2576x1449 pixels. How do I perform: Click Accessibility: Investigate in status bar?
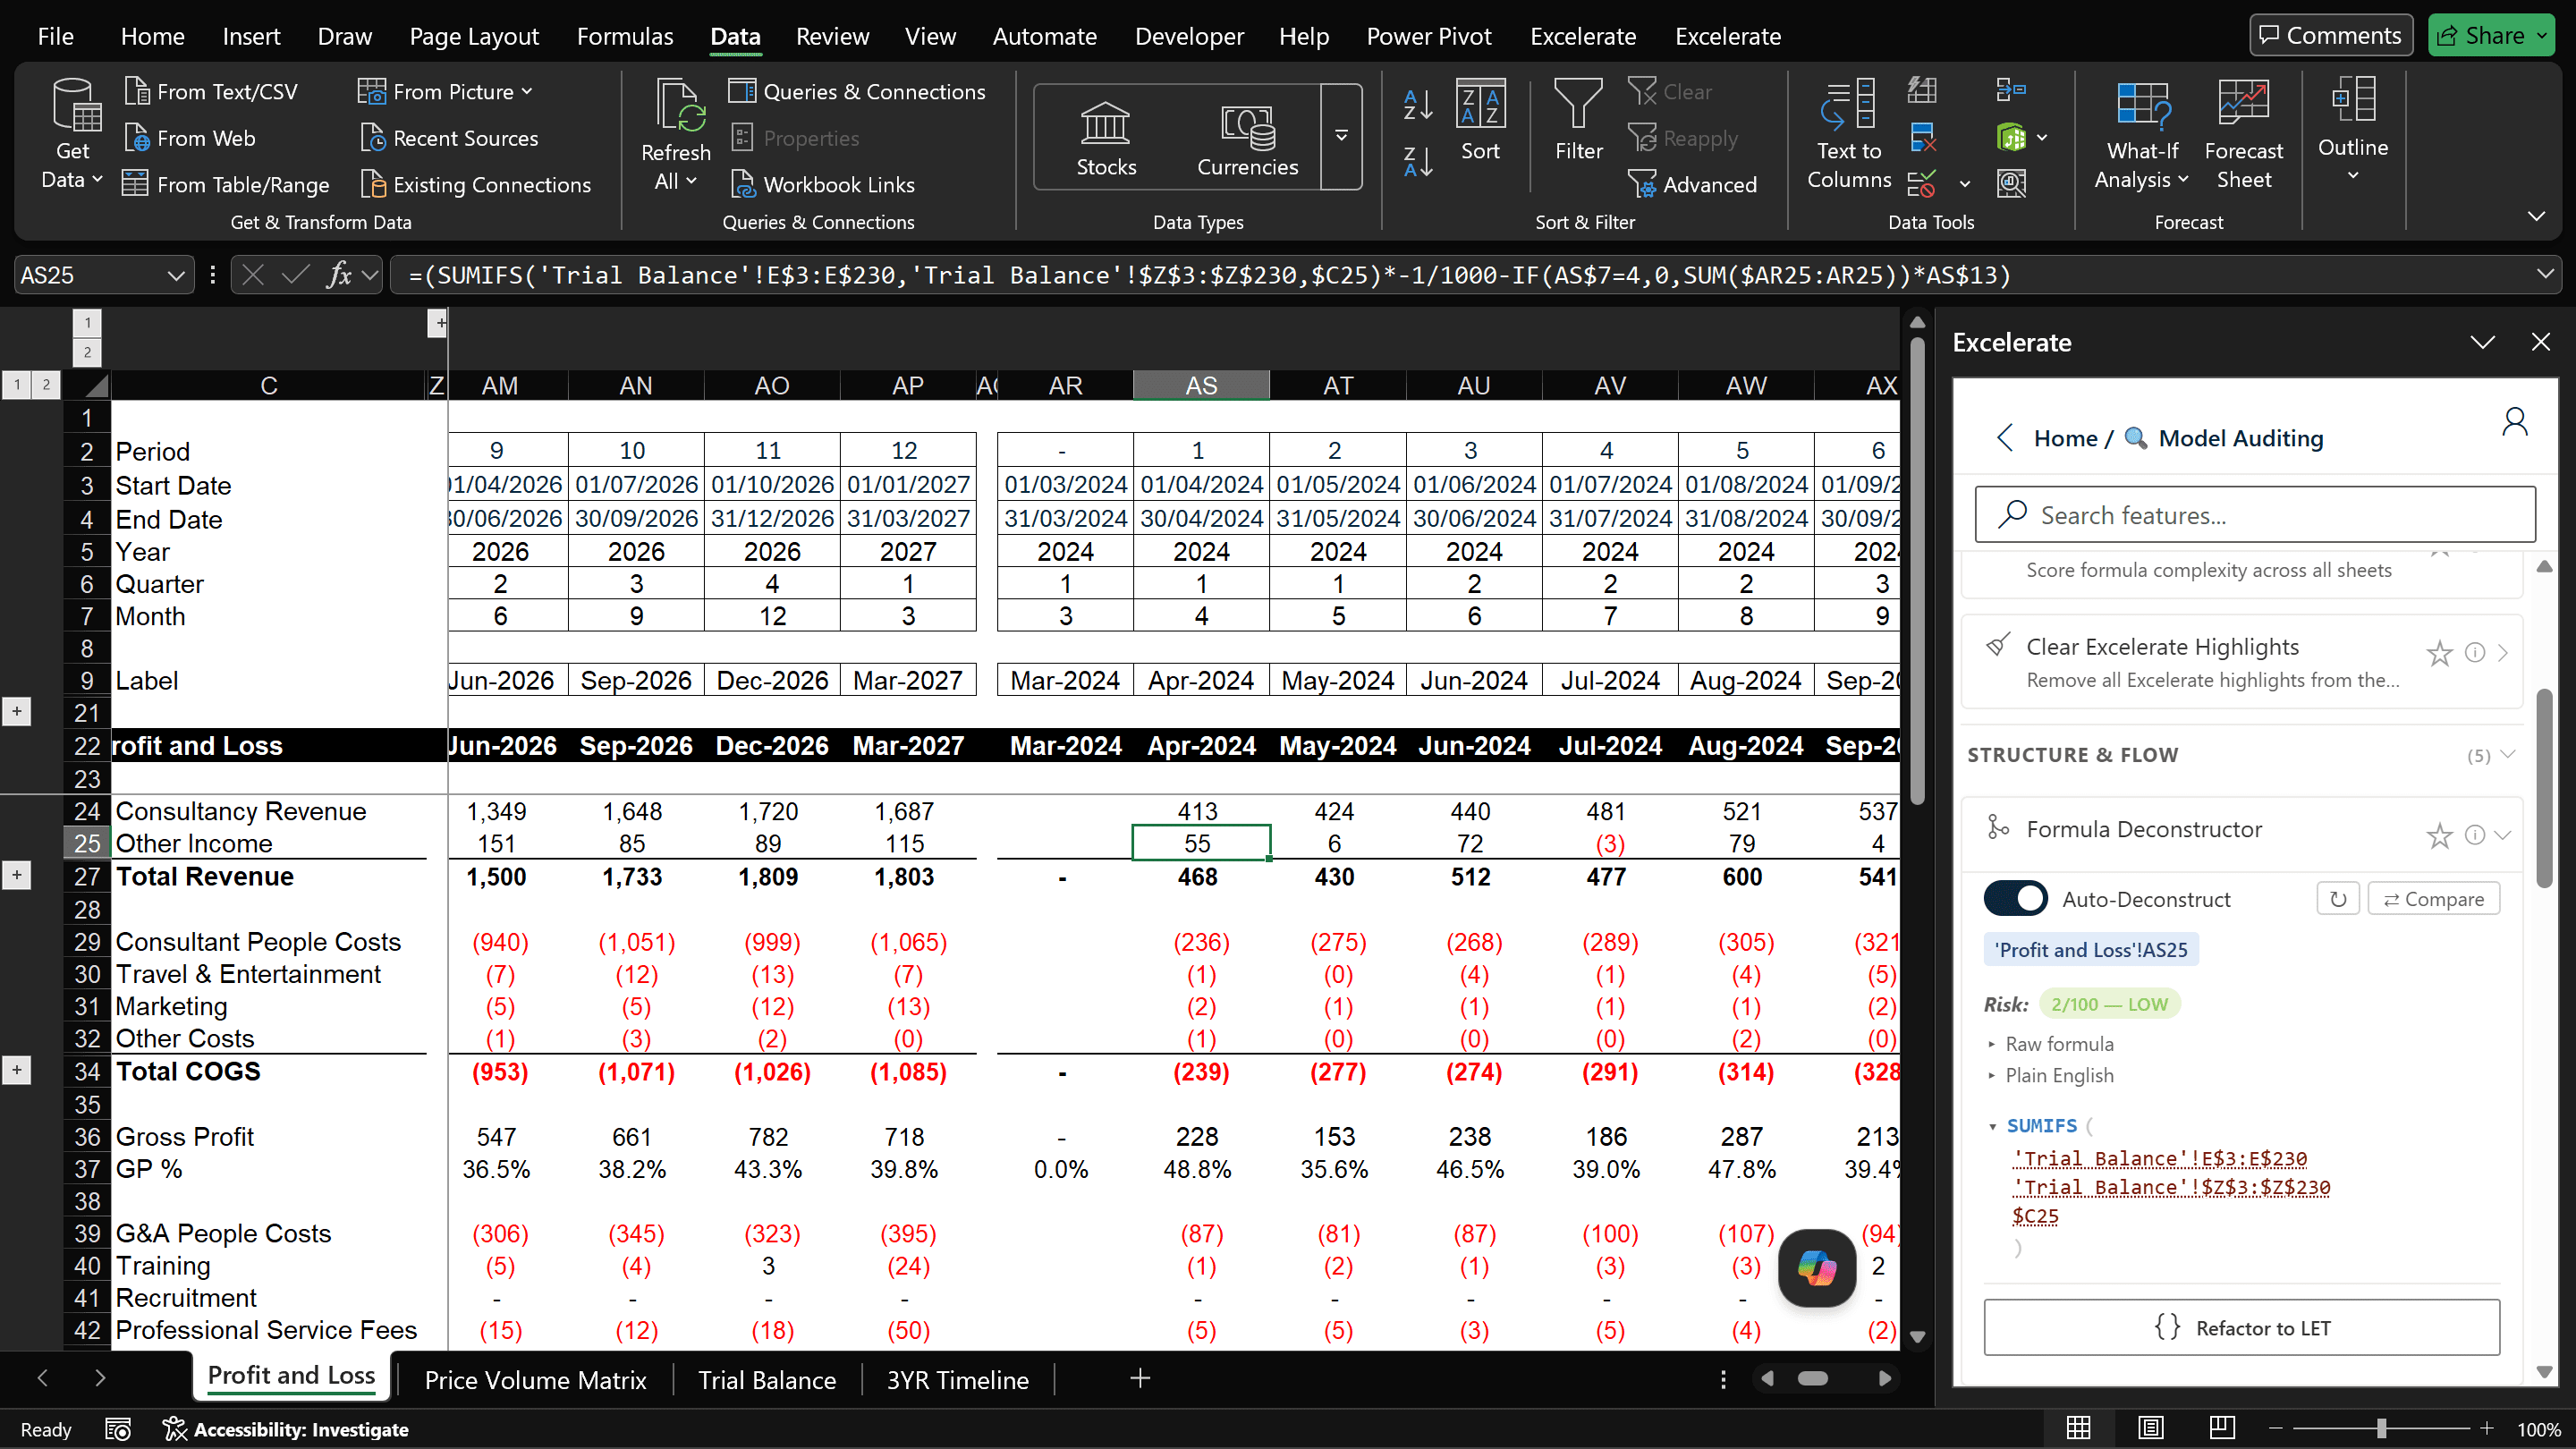tap(287, 1429)
